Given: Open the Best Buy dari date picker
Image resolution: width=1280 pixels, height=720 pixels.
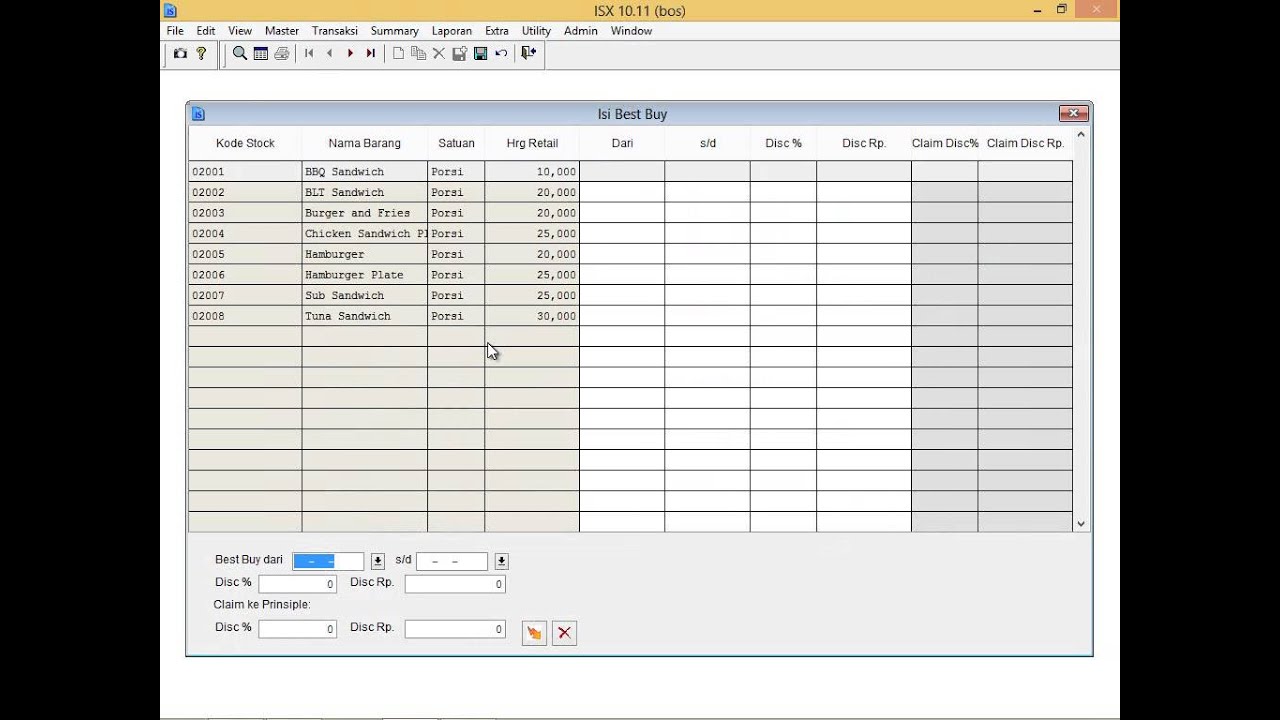Looking at the screenshot, I should point(377,561).
